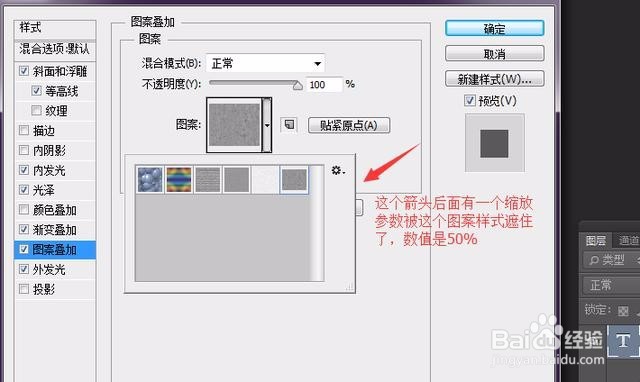640x382 pixels.
Task: Click the current pattern preview swatch
Action: coord(234,125)
